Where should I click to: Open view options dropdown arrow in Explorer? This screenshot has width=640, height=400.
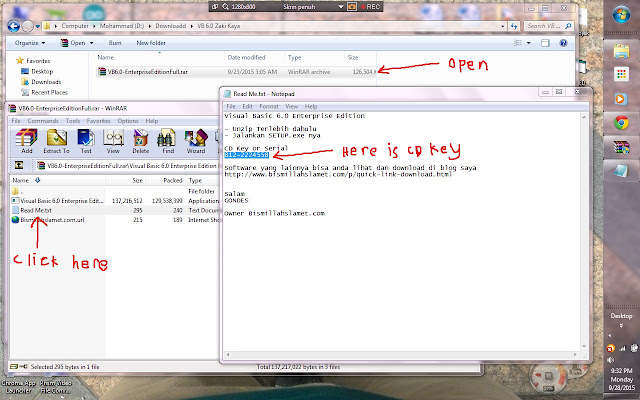pyautogui.click(x=529, y=43)
